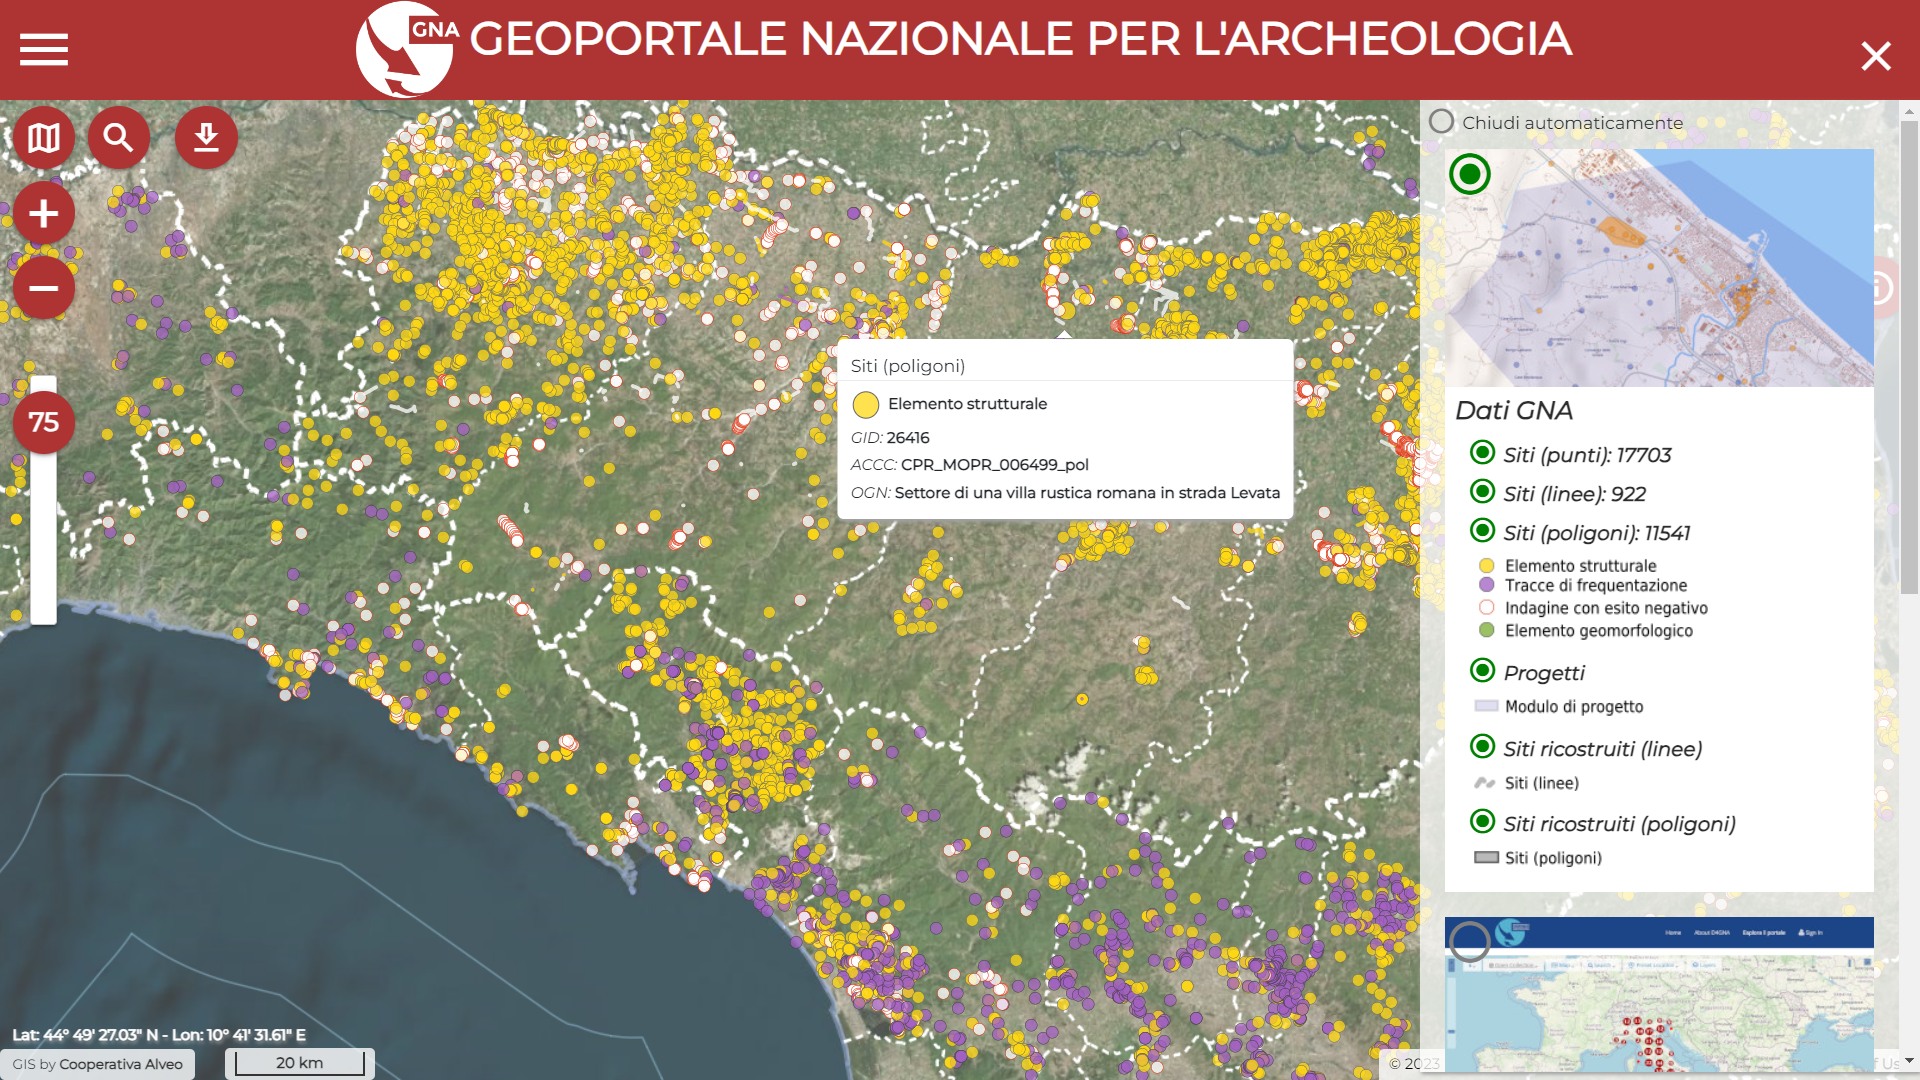1920x1080 pixels.
Task: Click the Cooperativa Alveo link
Action: pyautogui.click(x=118, y=1064)
